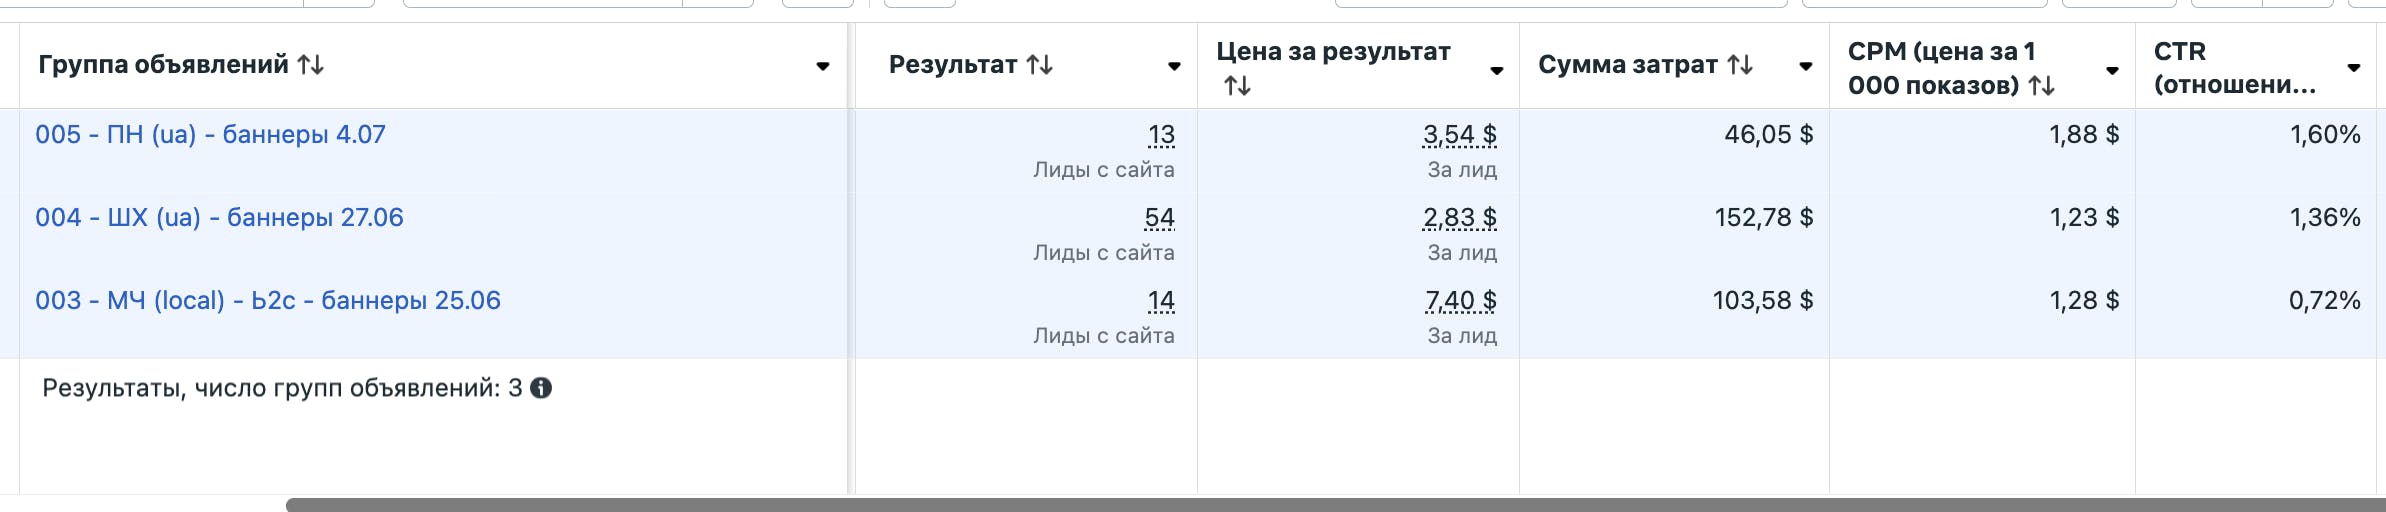Open Группа объявлений column dropdown menu

click(x=822, y=66)
